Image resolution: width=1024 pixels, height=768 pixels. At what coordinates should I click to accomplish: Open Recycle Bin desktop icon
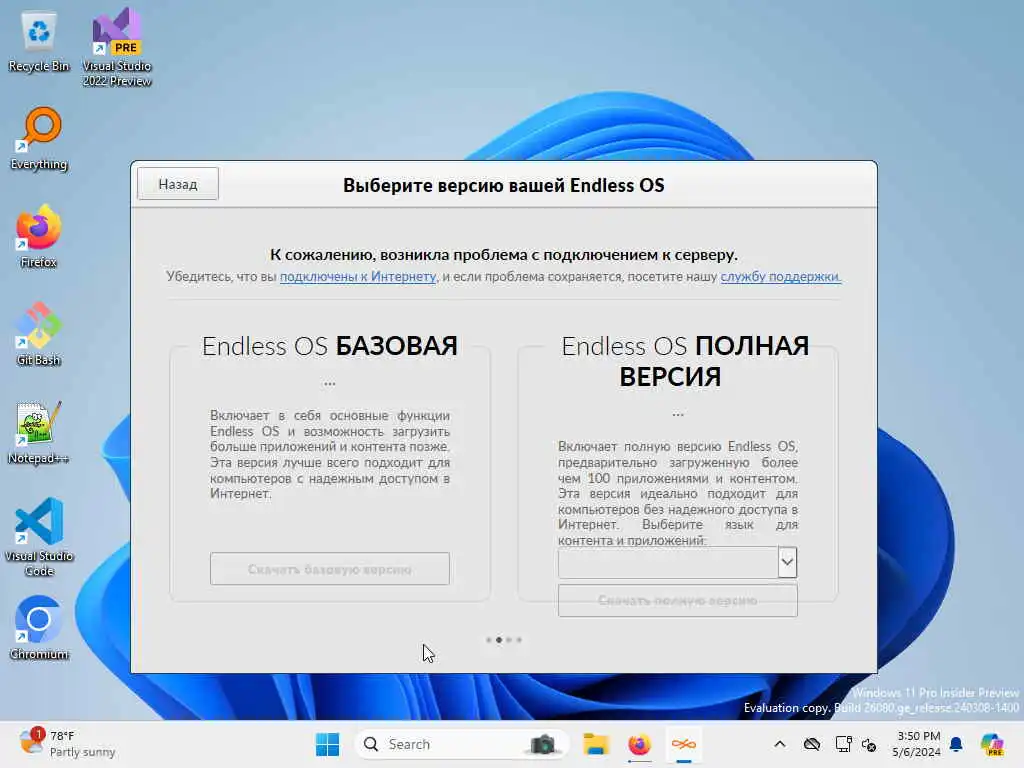[x=39, y=42]
